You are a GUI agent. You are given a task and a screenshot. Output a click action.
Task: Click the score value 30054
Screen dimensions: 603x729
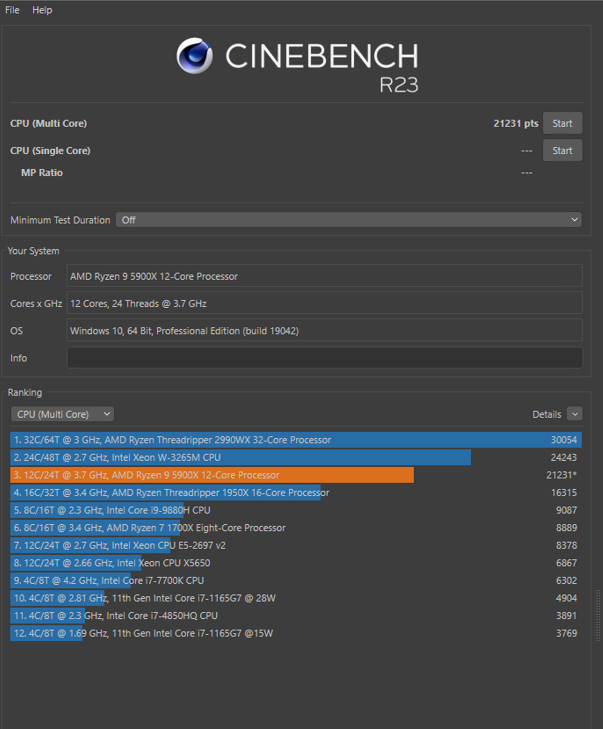563,439
